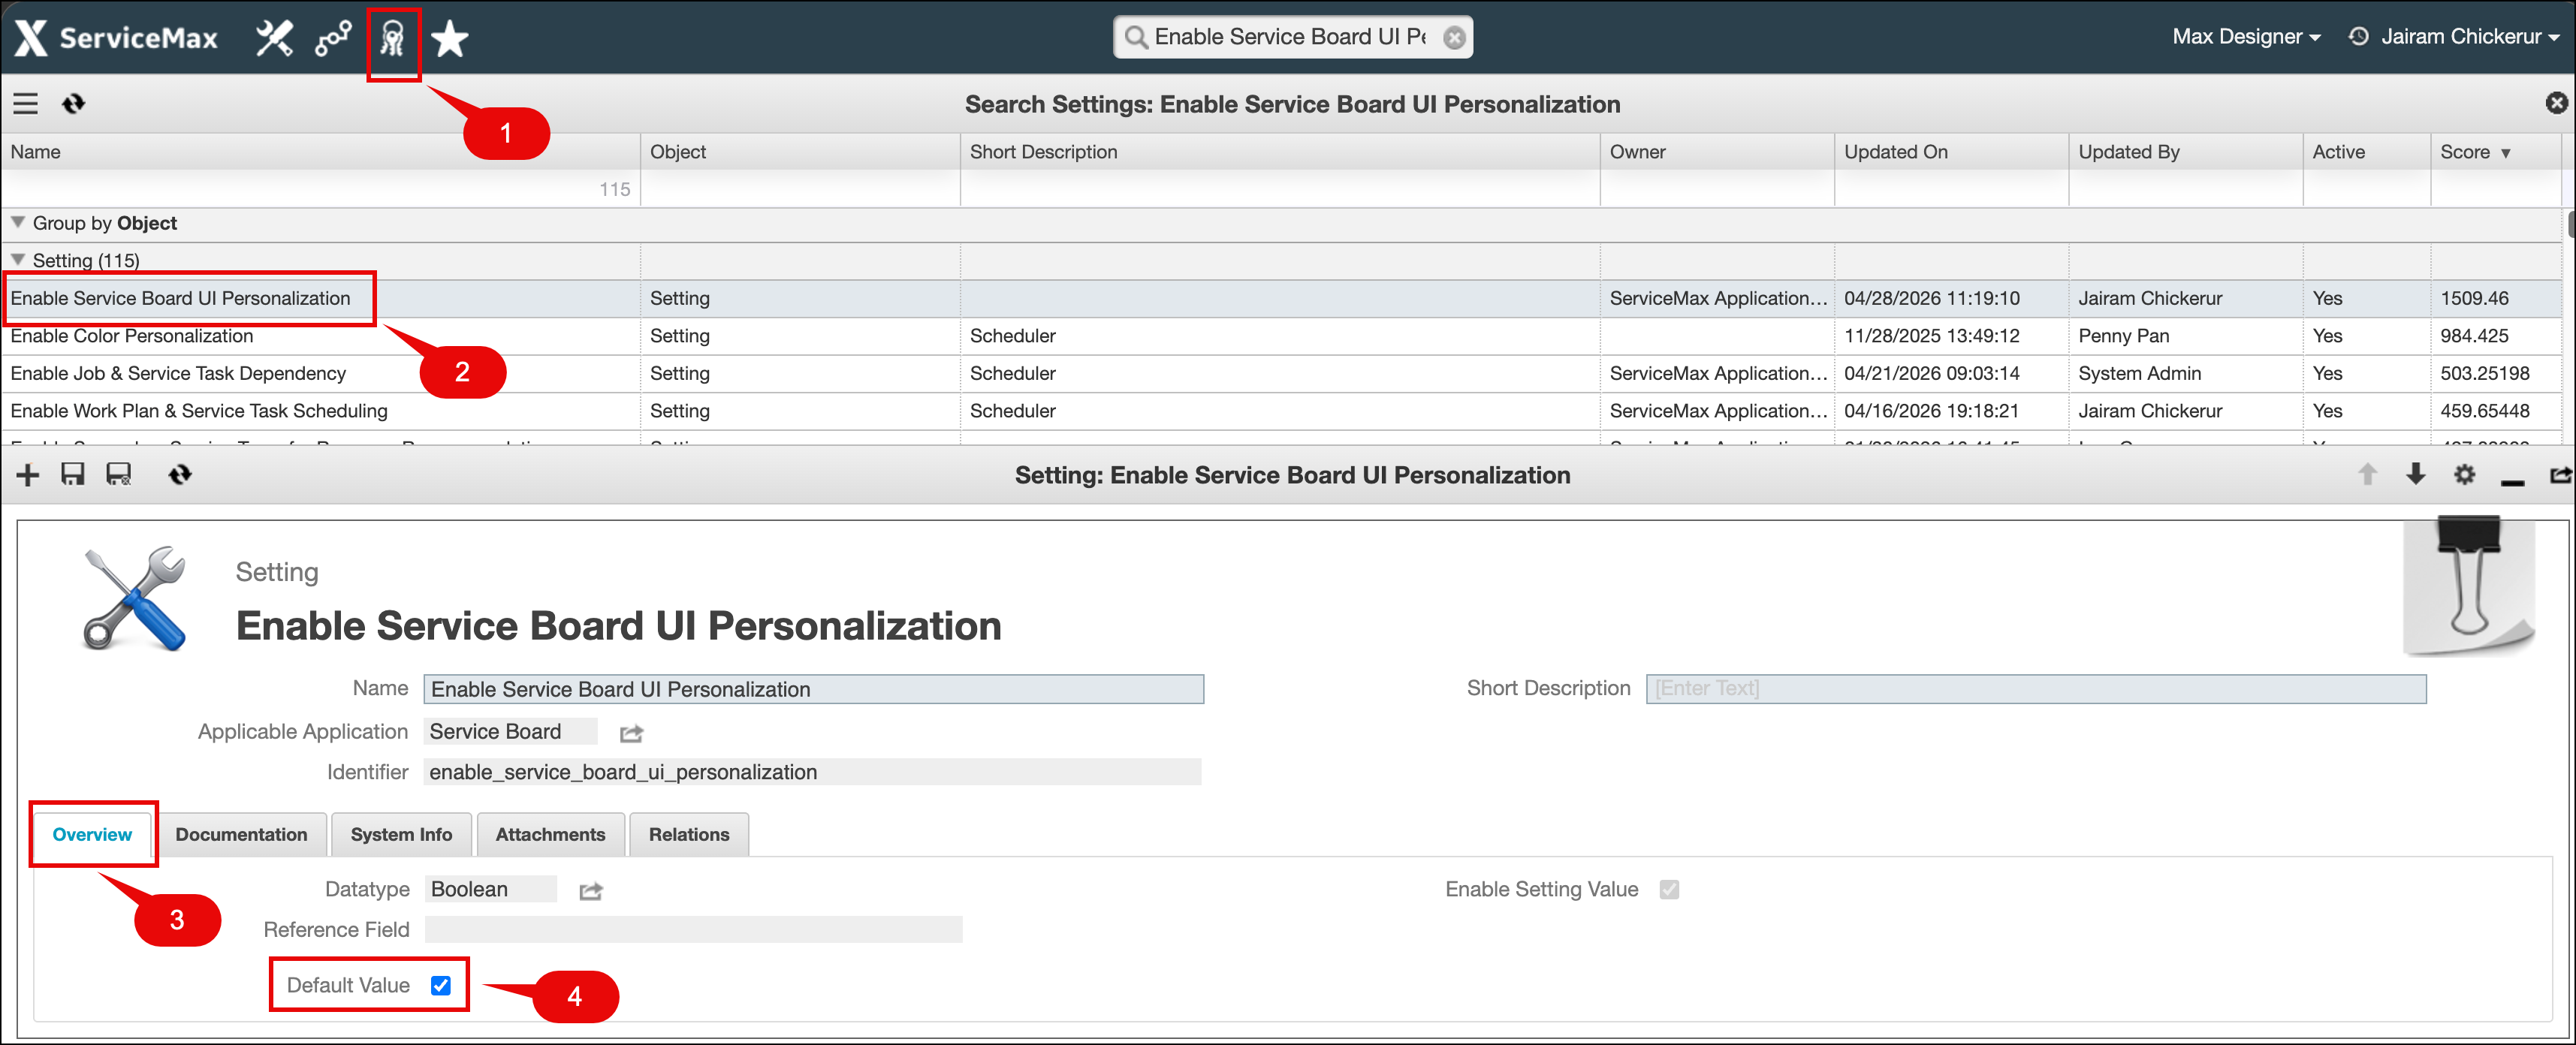Click the ServiceMax logo
Image resolution: width=2576 pixels, height=1045 pixels.
click(117, 38)
